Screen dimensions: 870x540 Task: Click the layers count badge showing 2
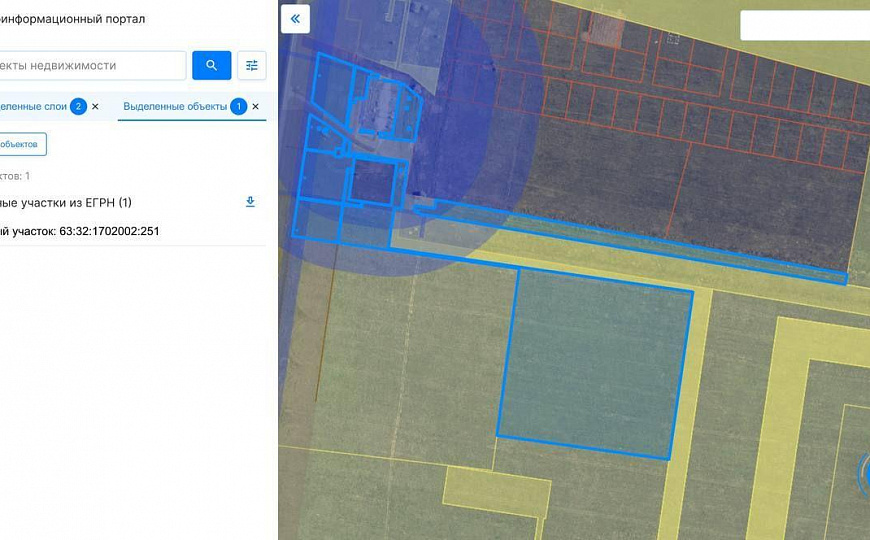[x=78, y=106]
